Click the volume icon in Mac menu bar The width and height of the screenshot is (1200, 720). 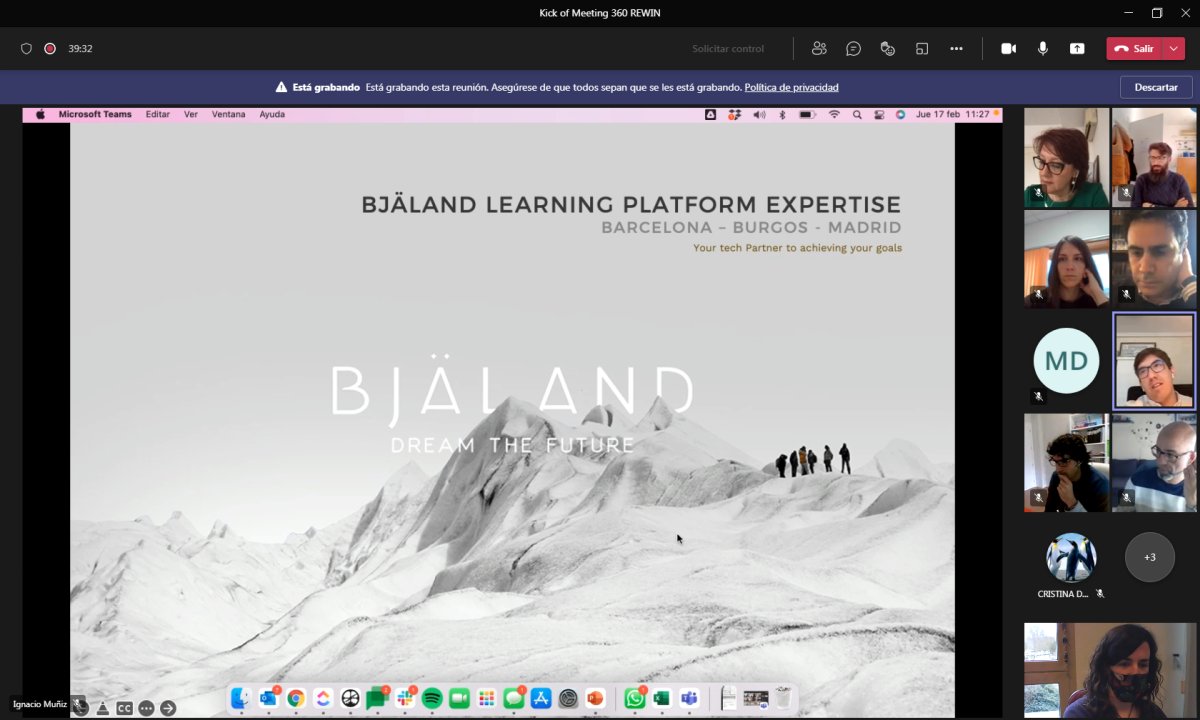[759, 115]
